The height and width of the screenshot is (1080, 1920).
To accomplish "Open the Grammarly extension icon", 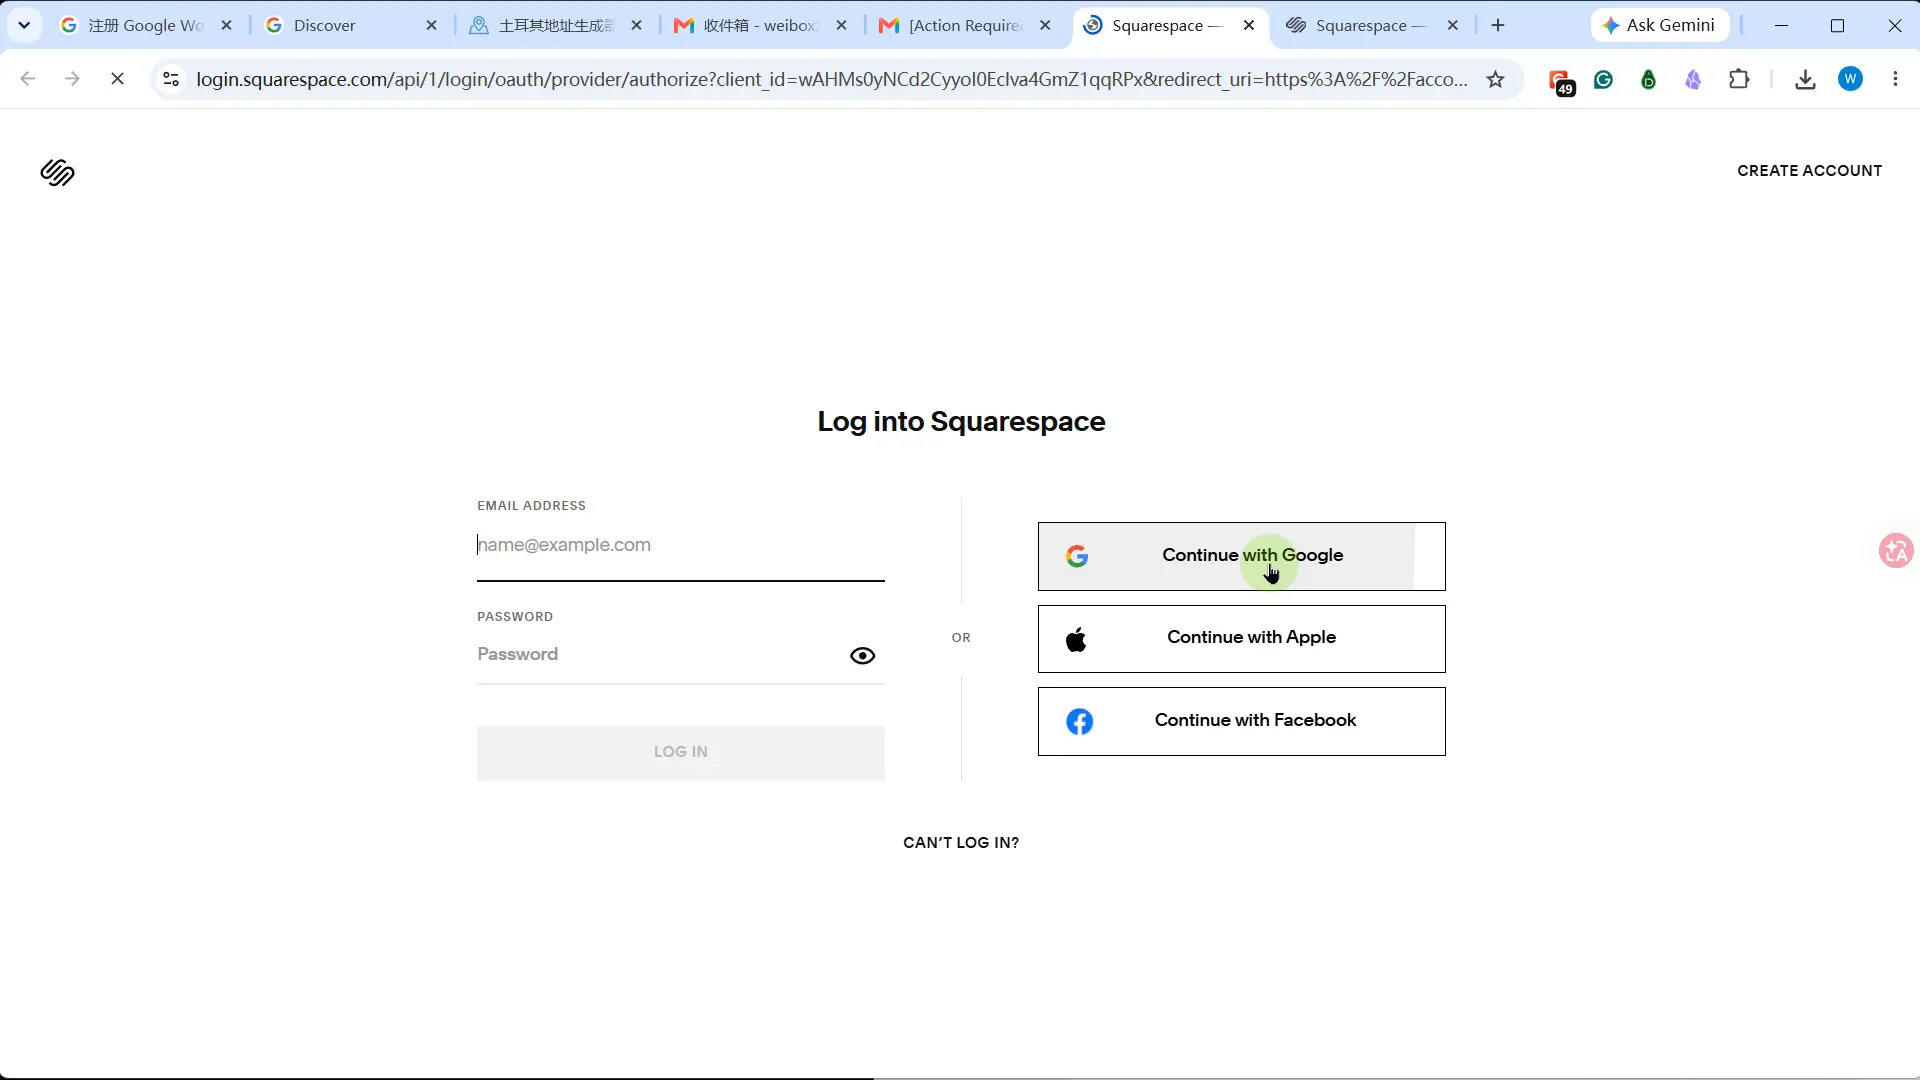I will click(1604, 79).
